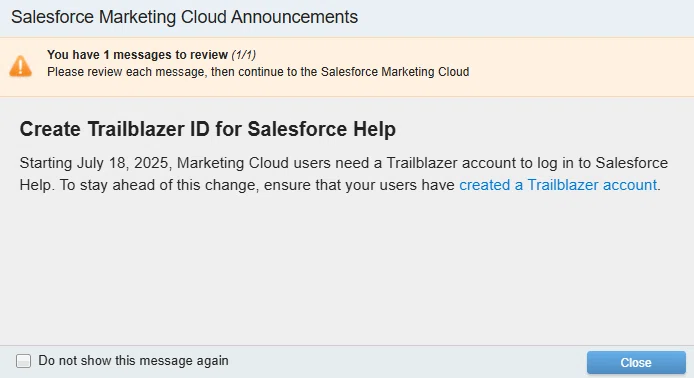The height and width of the screenshot is (378, 694).
Task: Click the "Starting July 18, 2025" paragraph
Action: click(x=343, y=174)
